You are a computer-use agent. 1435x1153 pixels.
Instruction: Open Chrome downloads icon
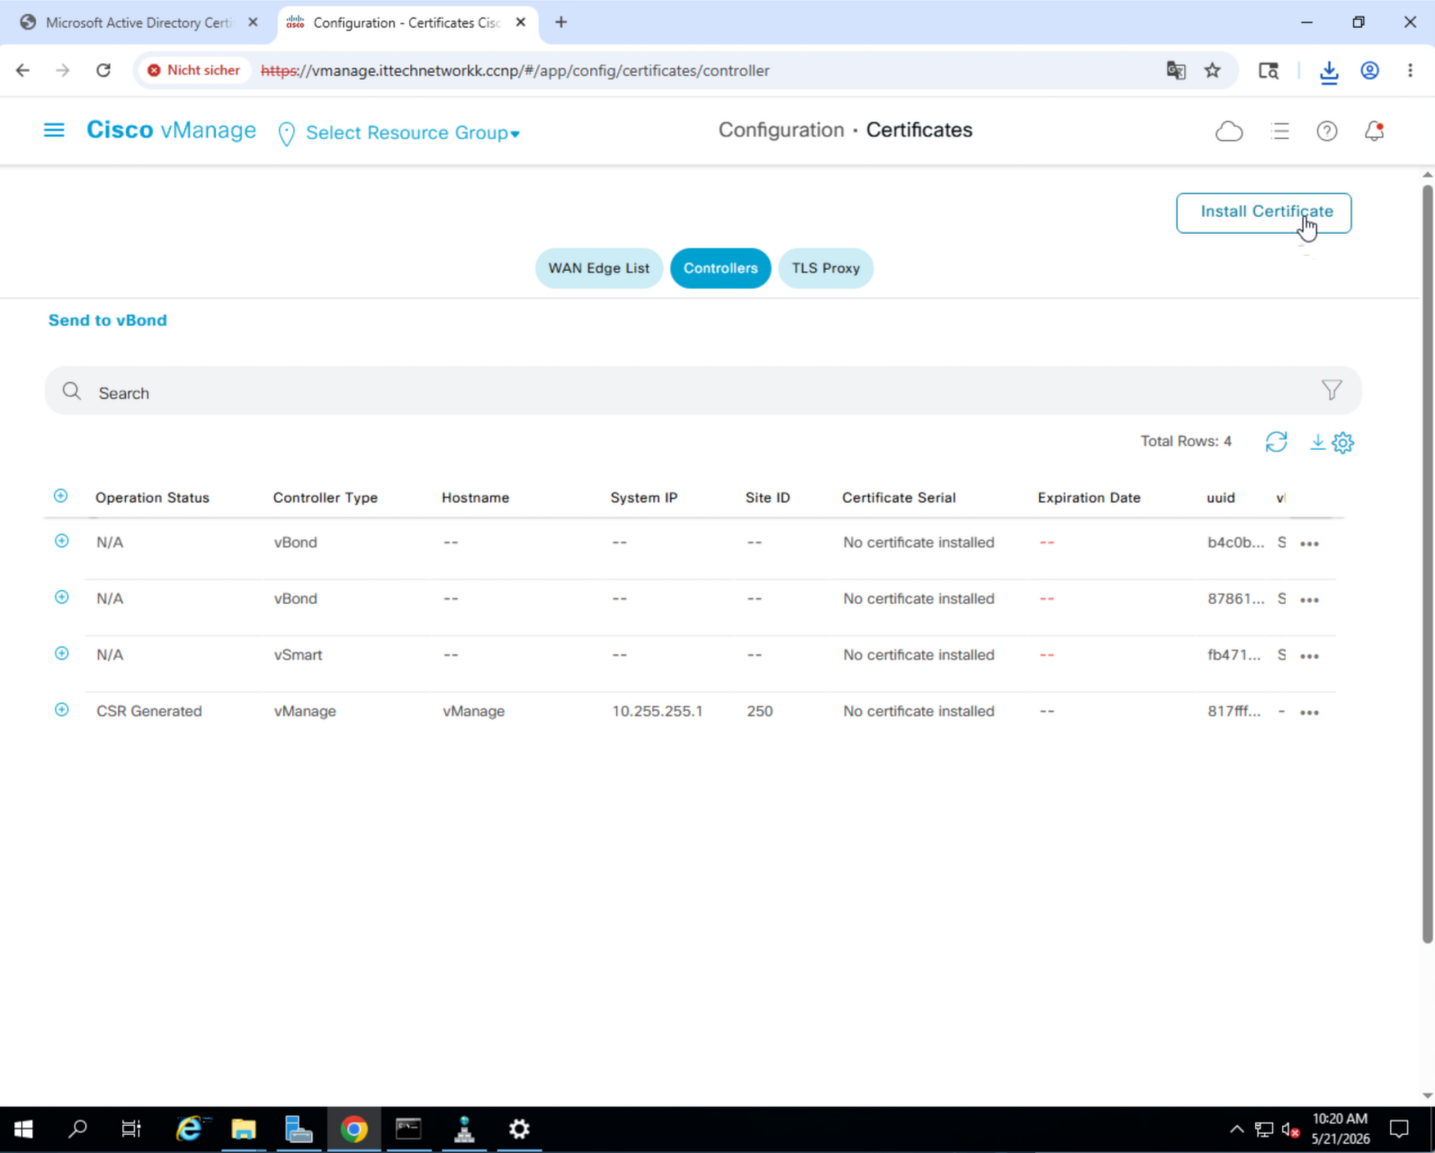[1329, 71]
